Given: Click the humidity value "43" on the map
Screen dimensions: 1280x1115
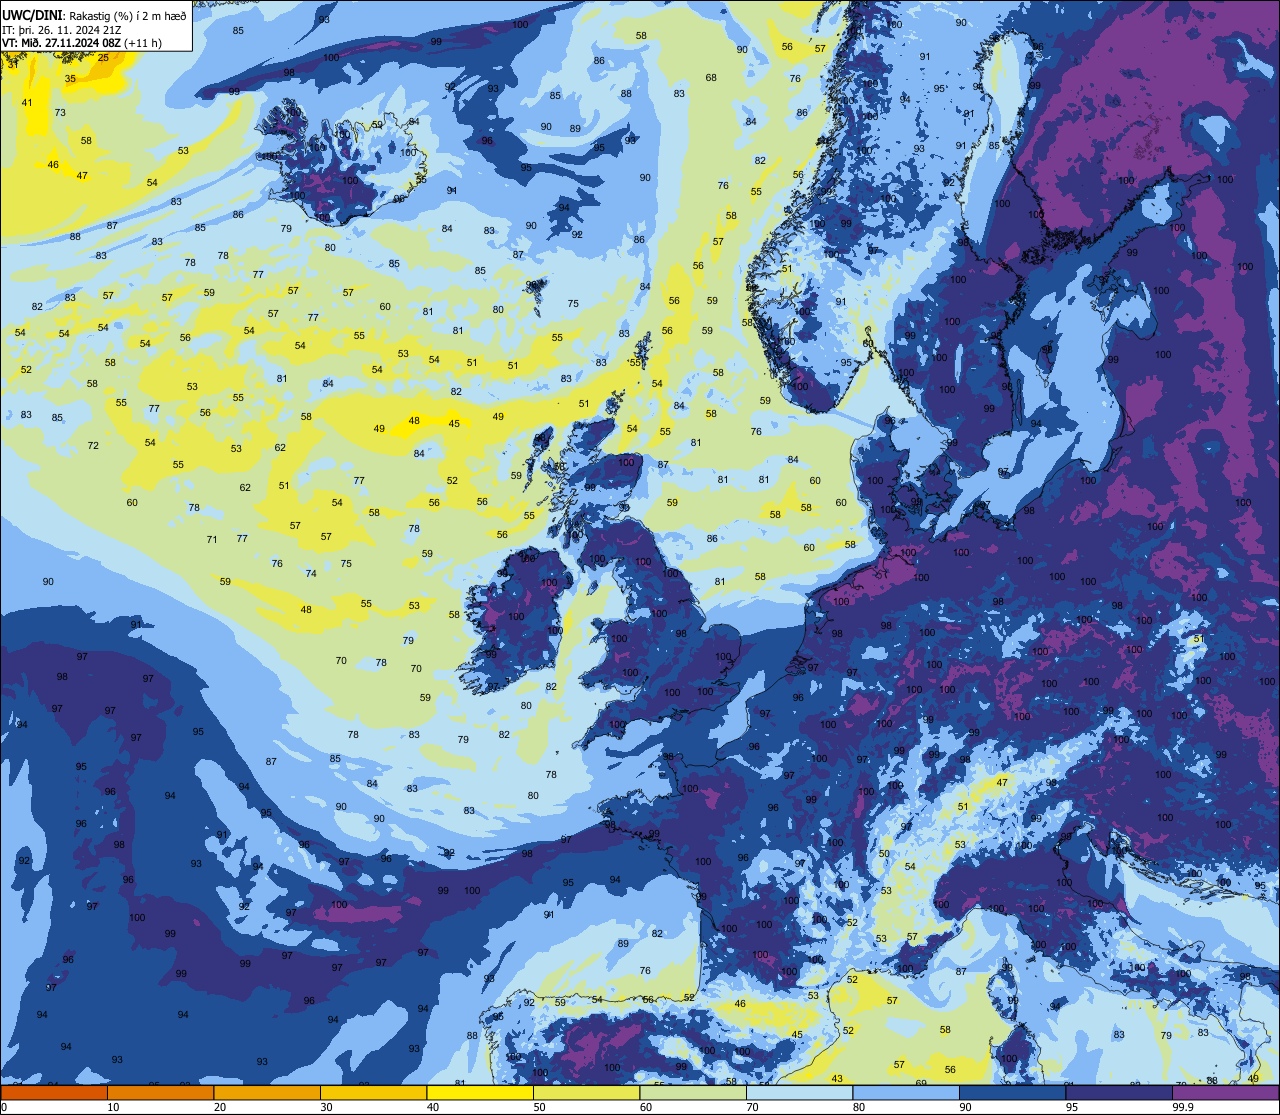Looking at the screenshot, I should tap(837, 1079).
